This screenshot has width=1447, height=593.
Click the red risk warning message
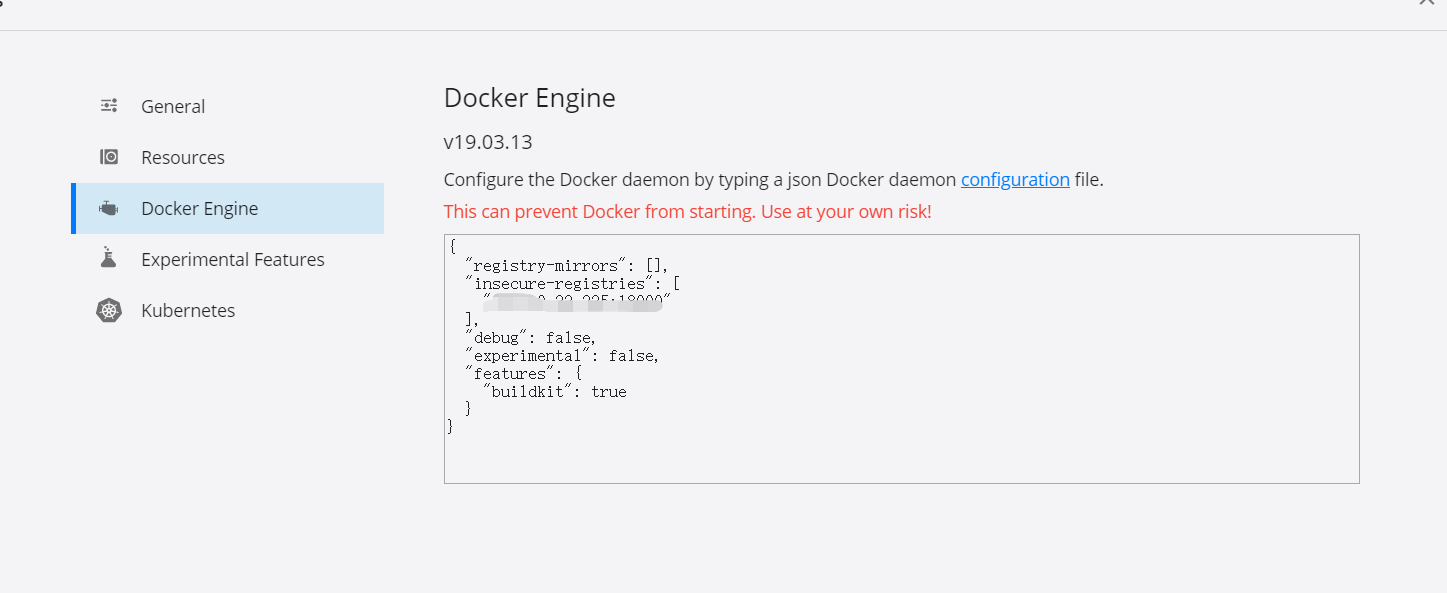[x=688, y=211]
